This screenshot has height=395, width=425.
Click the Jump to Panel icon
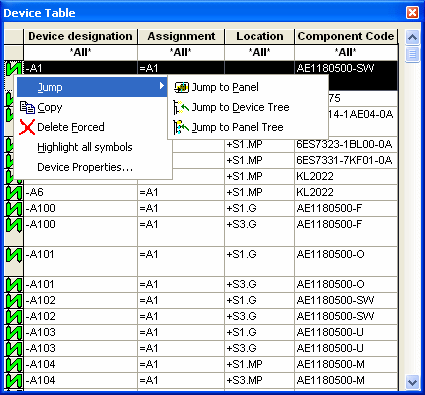tap(181, 87)
